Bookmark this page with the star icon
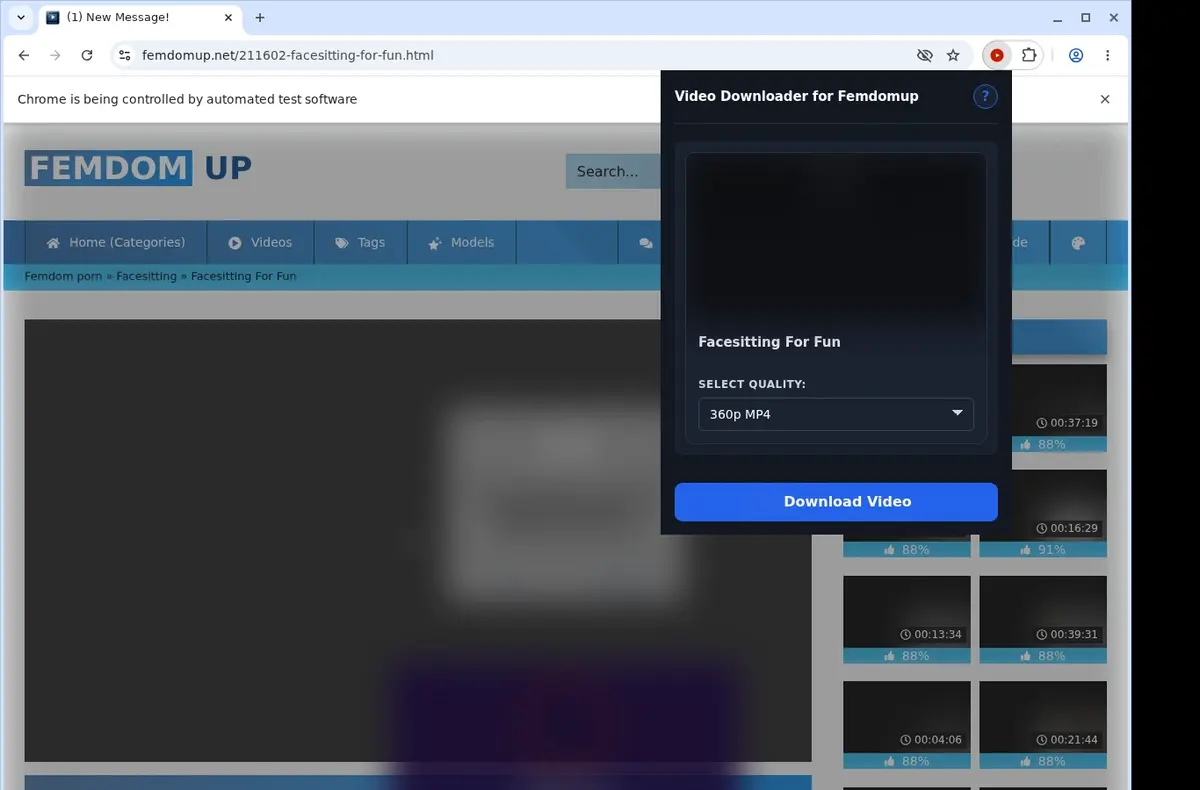The width and height of the screenshot is (1200, 790). (x=953, y=56)
